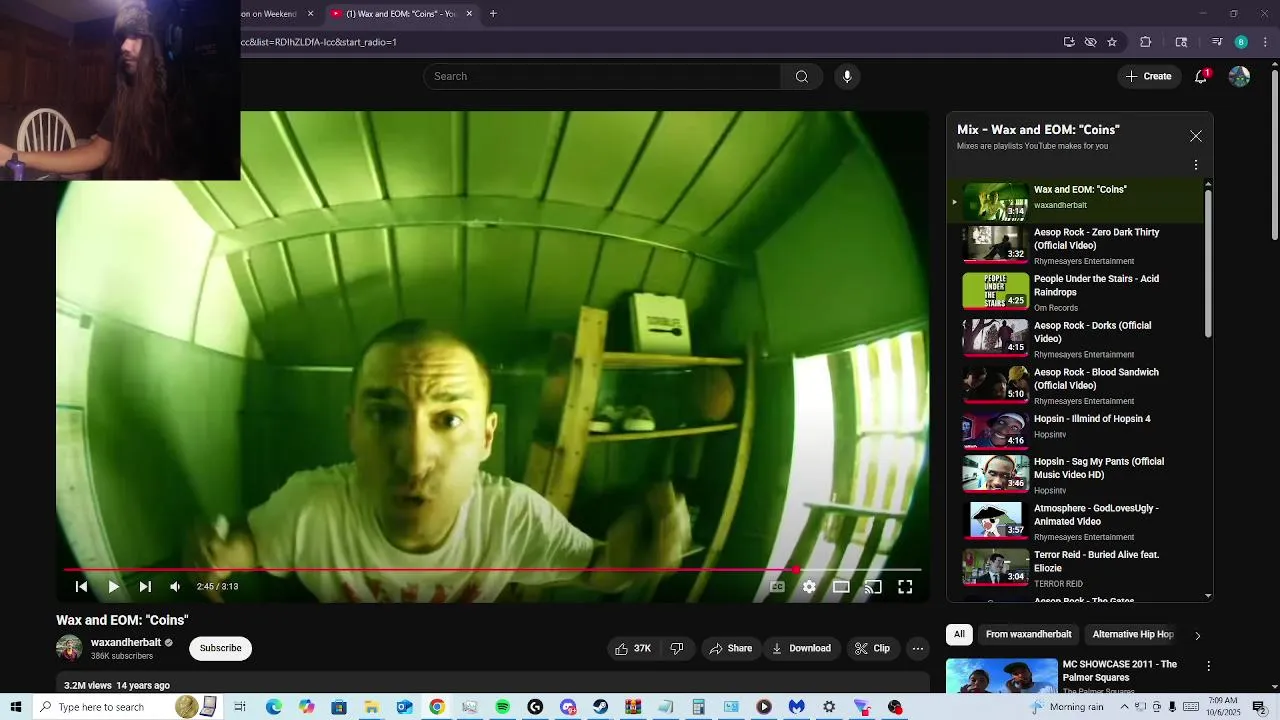Toggle closed captions on the player
The image size is (1280, 720).
[777, 587]
